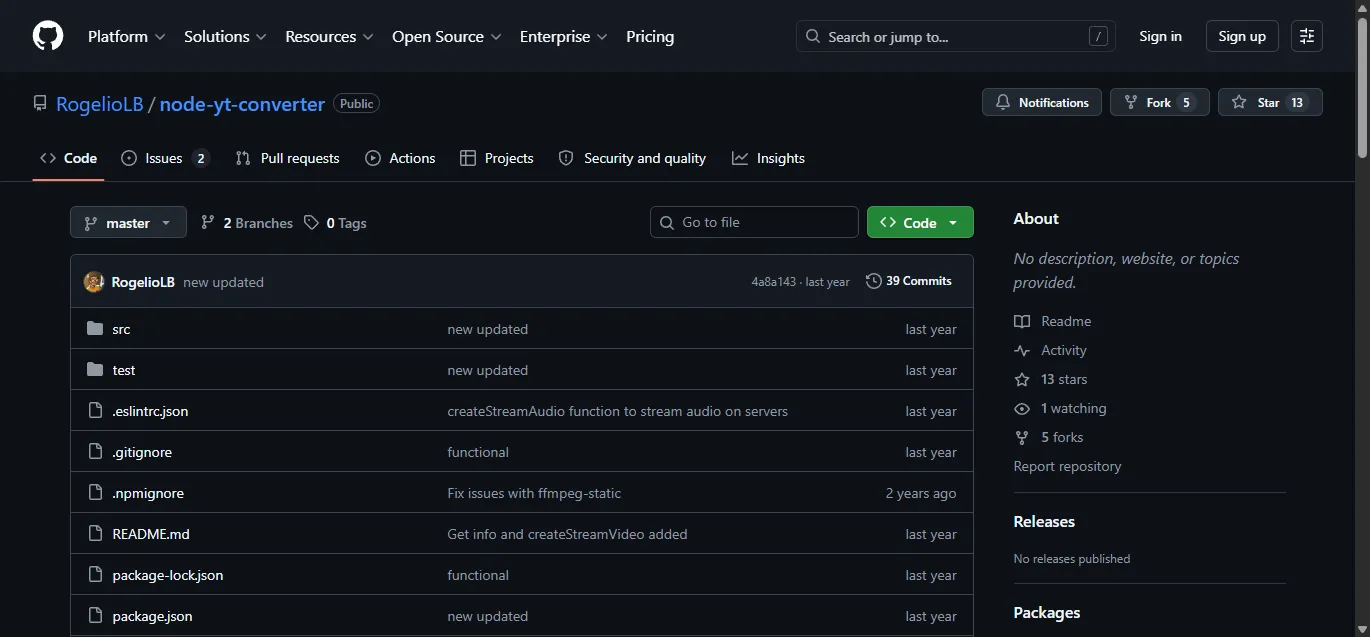This screenshot has height=637, width=1370.
Task: View 5 forks link in sidebar
Action: pyautogui.click(x=1048, y=437)
